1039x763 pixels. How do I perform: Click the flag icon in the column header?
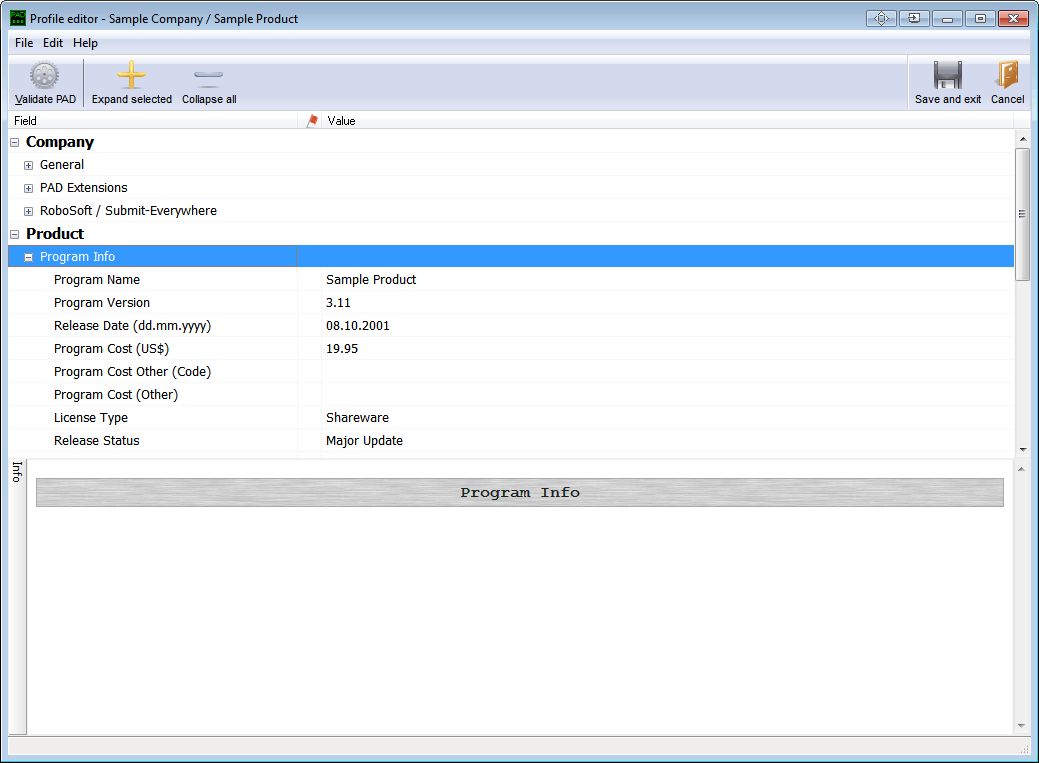click(311, 120)
